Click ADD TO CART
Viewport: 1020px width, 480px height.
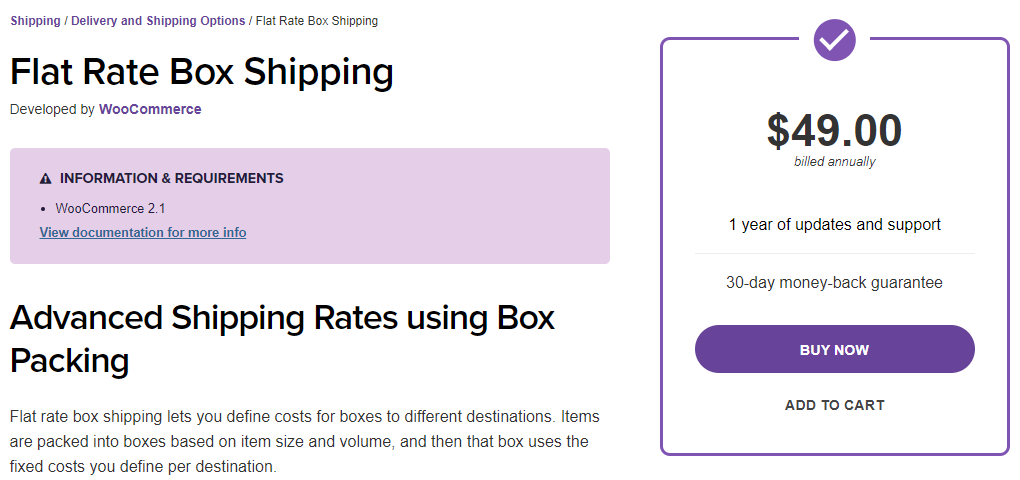(835, 405)
